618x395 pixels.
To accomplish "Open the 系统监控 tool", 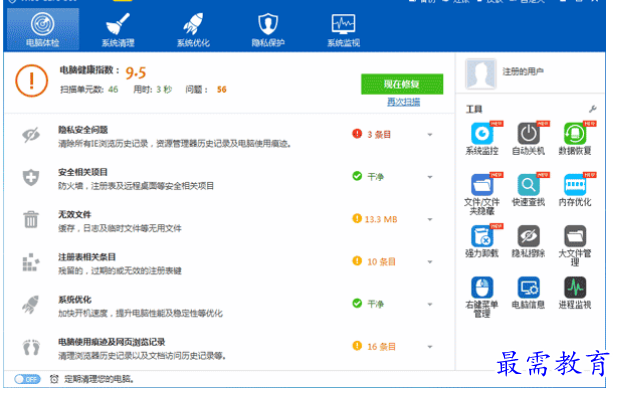I will (x=482, y=138).
